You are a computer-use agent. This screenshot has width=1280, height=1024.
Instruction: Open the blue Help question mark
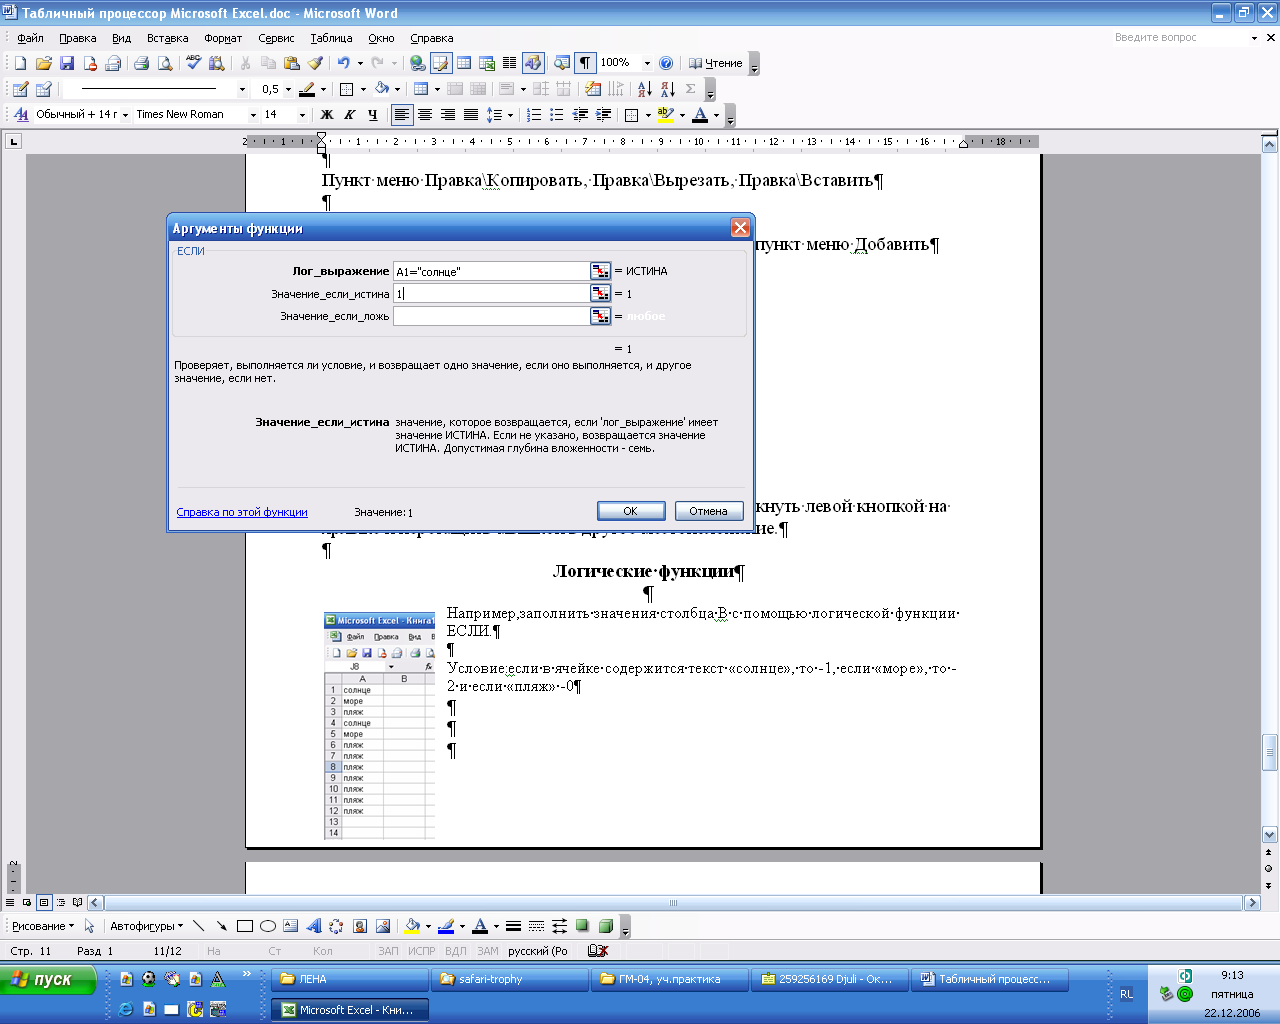click(x=666, y=63)
